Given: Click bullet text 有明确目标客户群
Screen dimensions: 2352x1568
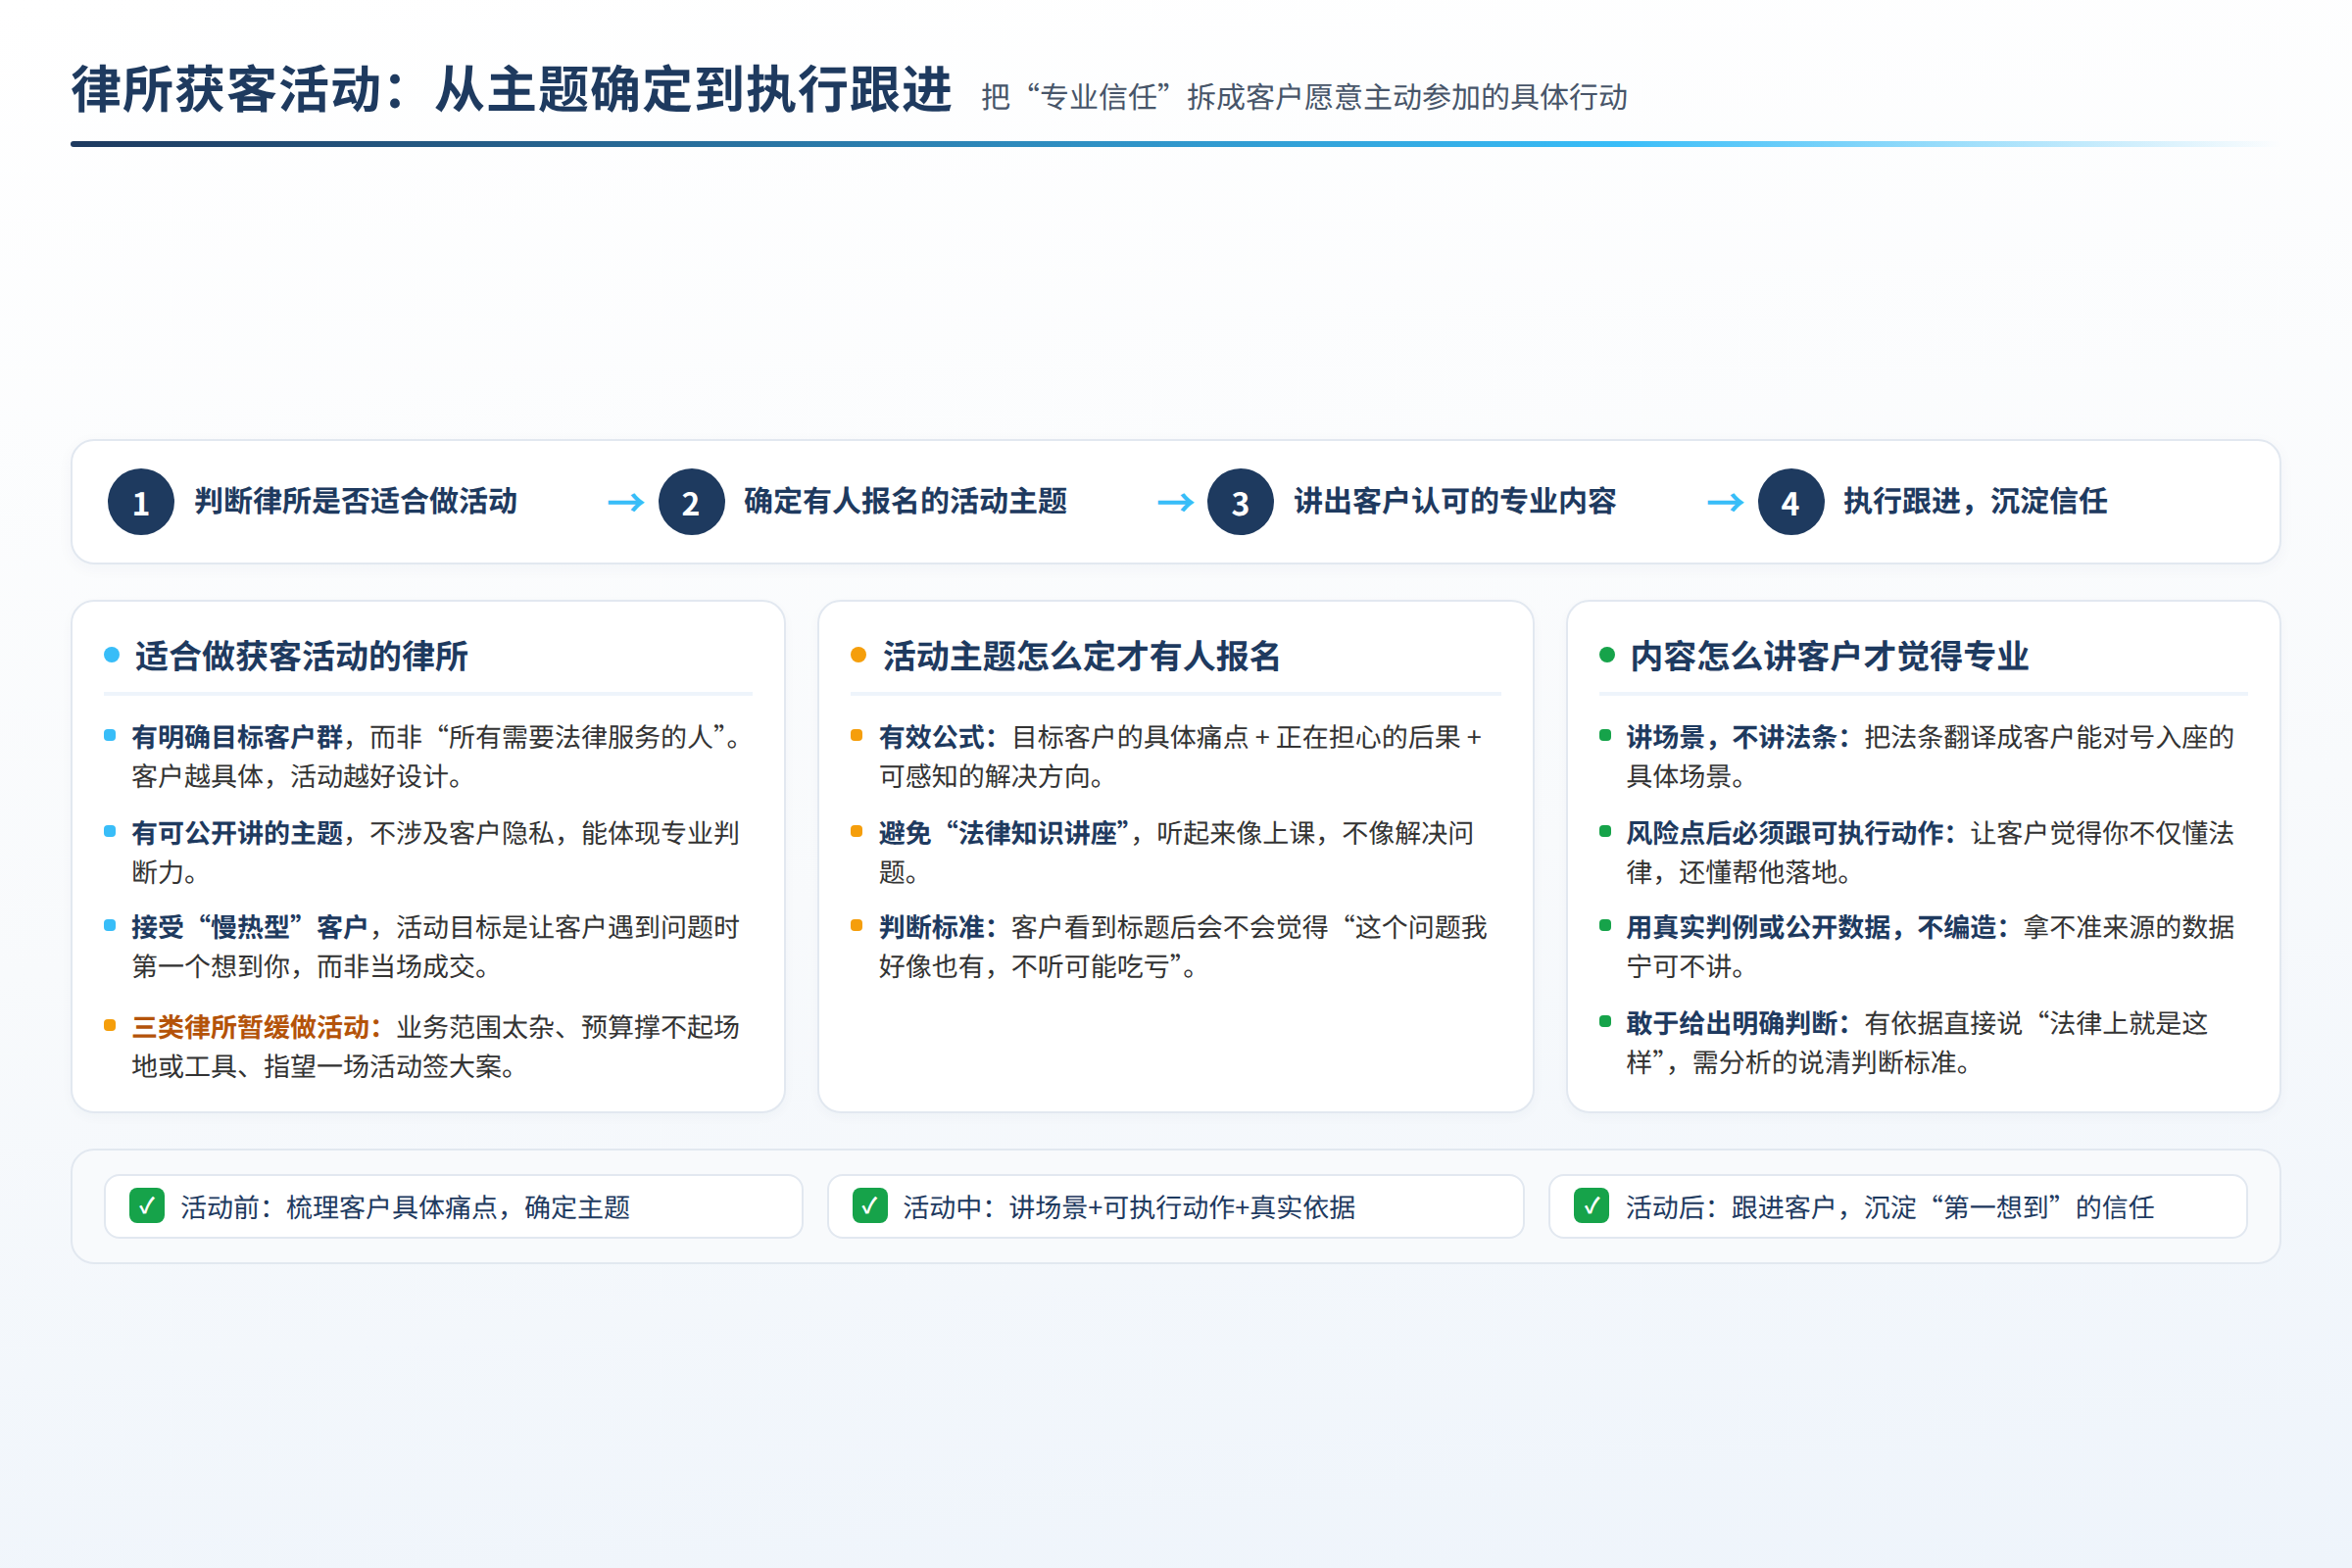Looking at the screenshot, I should (237, 737).
